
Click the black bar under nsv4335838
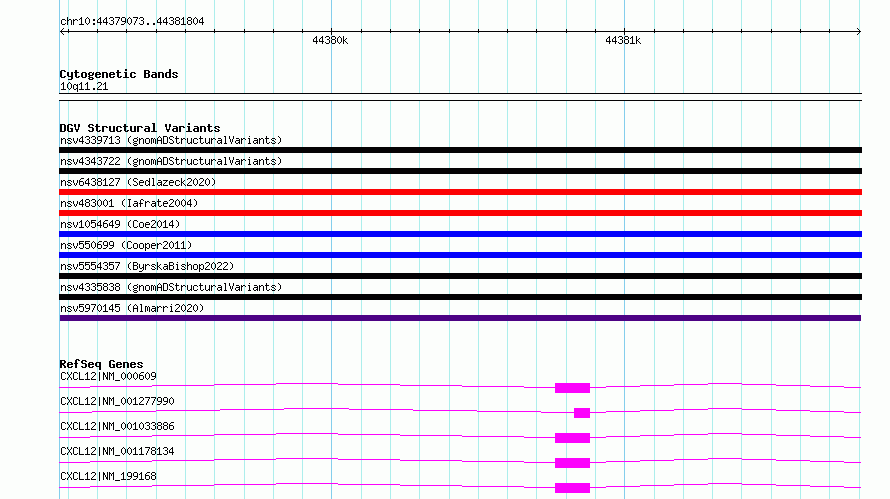click(460, 297)
